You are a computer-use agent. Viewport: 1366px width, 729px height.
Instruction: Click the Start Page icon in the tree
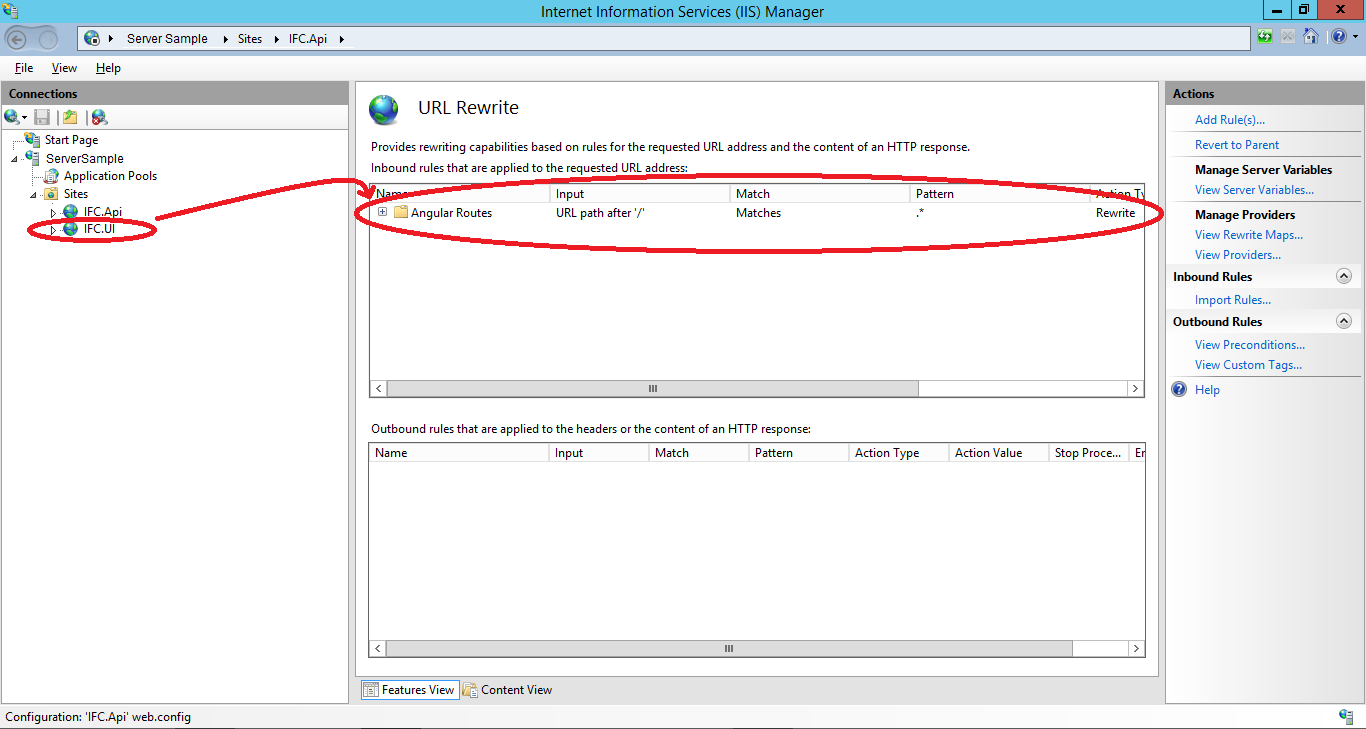click(33, 140)
